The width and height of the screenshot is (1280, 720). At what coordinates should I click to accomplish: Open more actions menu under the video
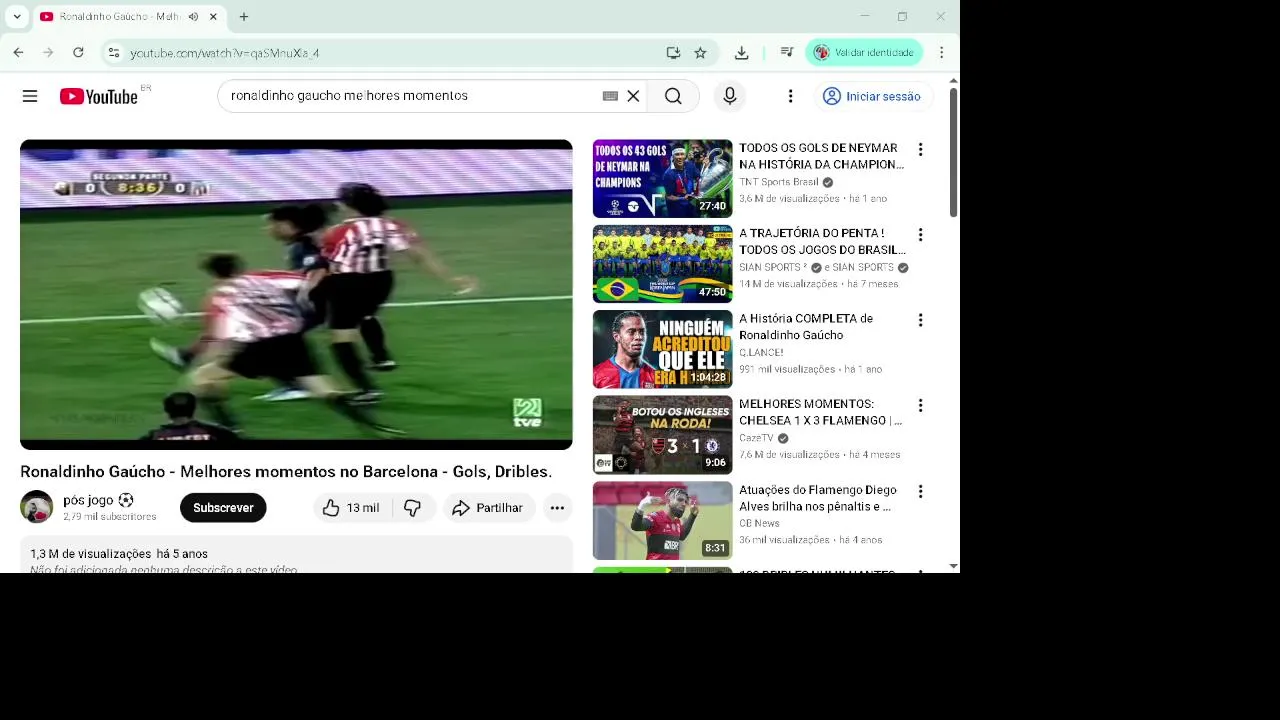point(557,508)
